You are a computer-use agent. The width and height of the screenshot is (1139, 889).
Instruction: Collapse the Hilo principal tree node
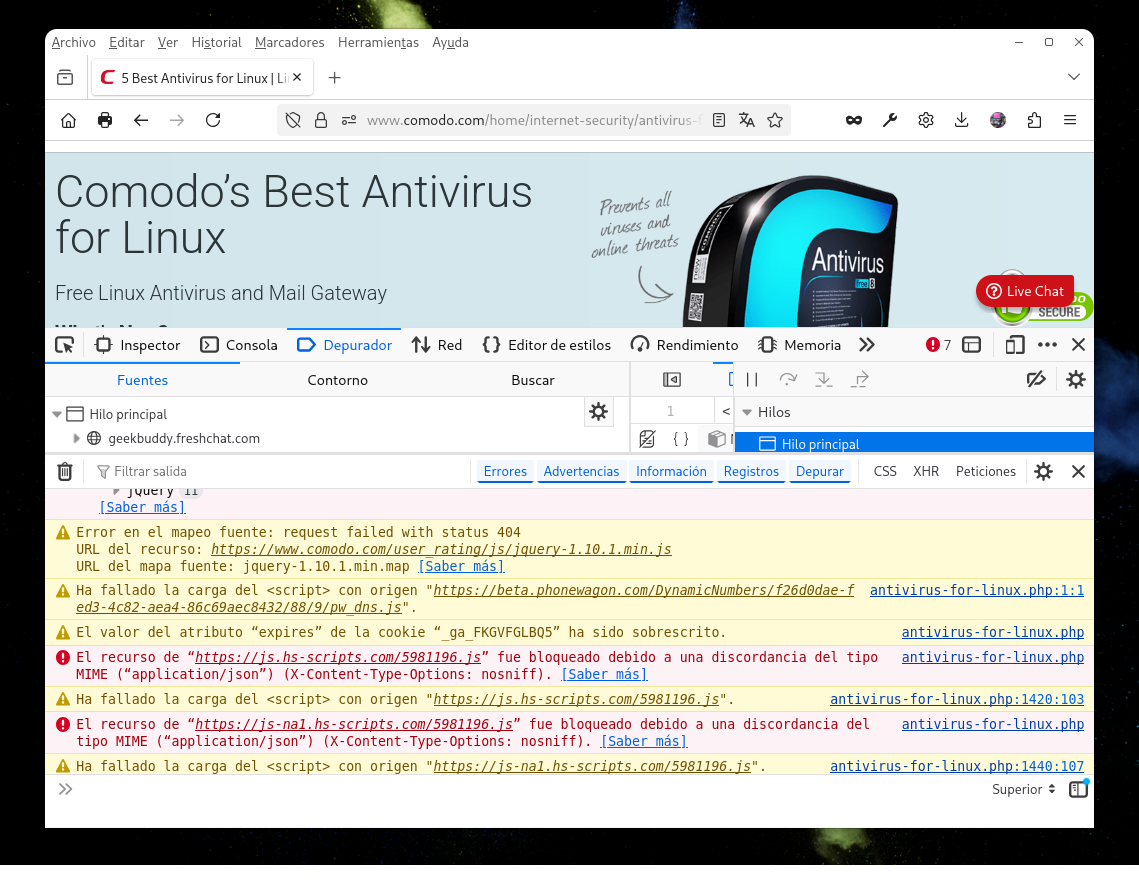coord(57,414)
